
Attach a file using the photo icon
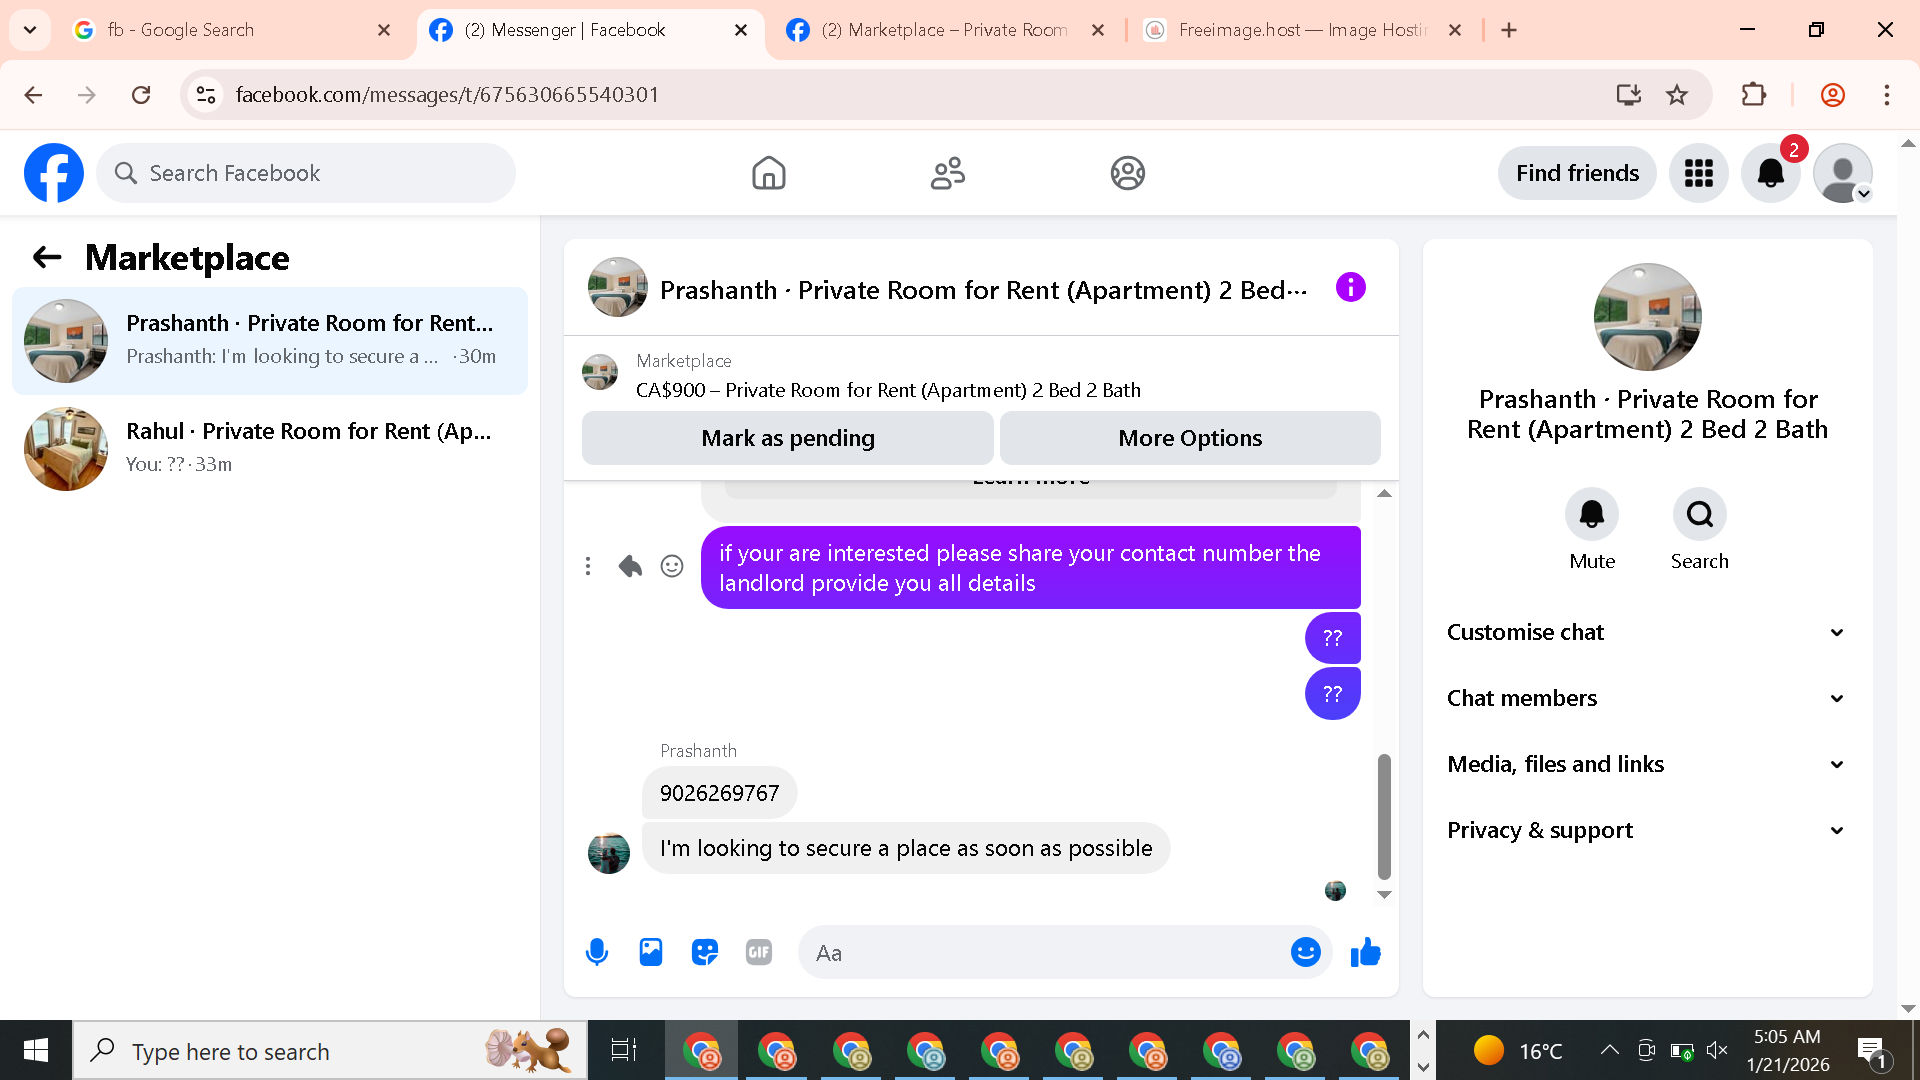(651, 952)
